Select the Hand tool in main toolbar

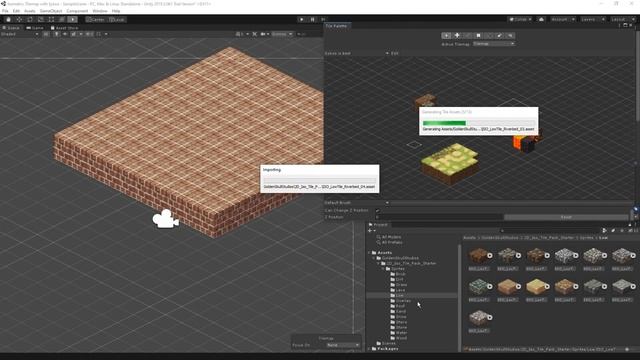point(9,19)
